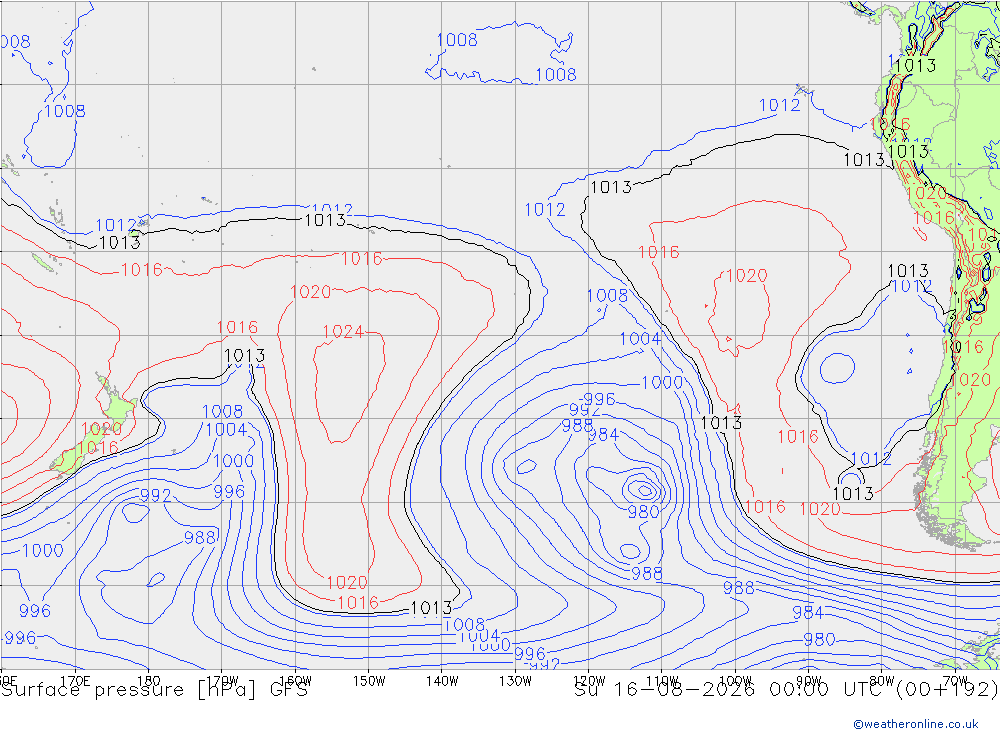Click the Surface pressure GFS title text
Screen dimensions: 1000x733
click(x=154, y=690)
